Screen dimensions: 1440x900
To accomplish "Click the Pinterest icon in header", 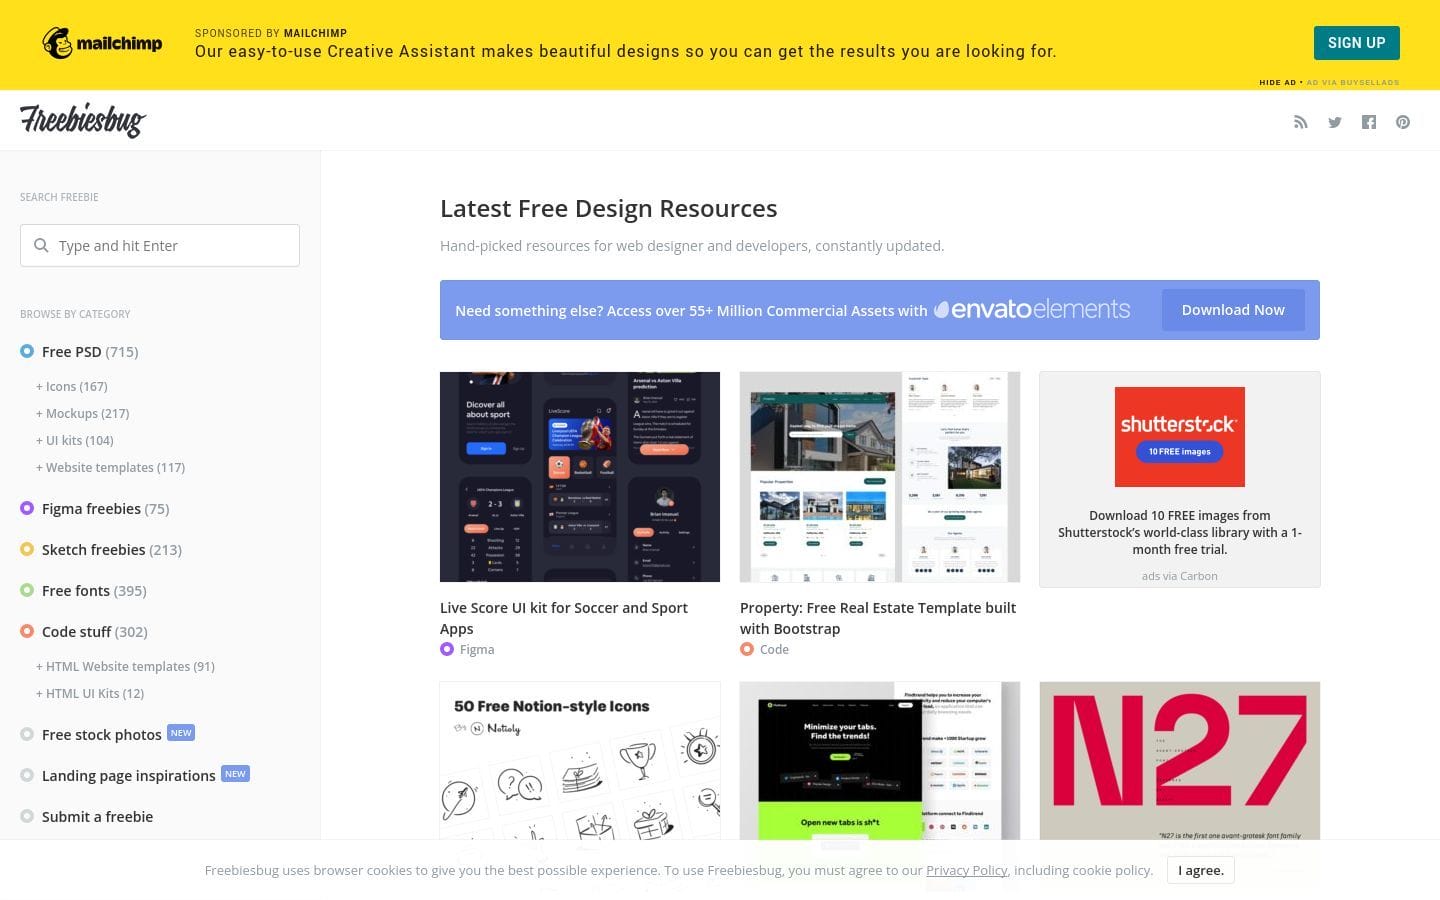I will 1403,122.
